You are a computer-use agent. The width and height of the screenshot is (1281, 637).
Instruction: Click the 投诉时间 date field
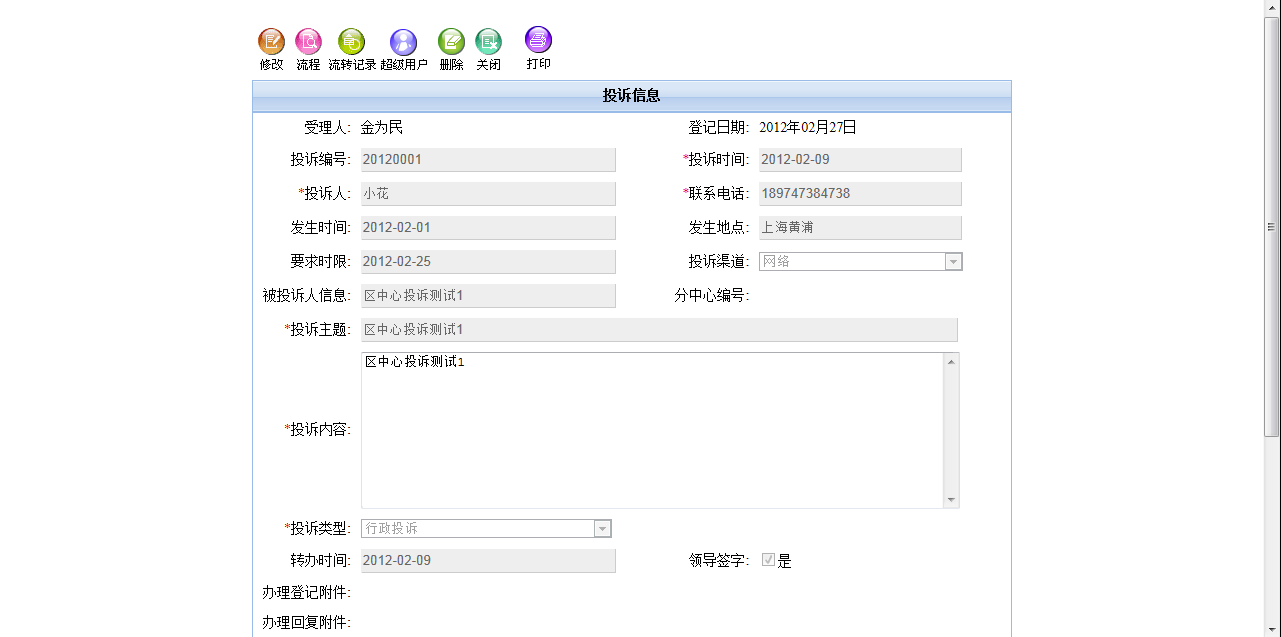click(x=860, y=160)
